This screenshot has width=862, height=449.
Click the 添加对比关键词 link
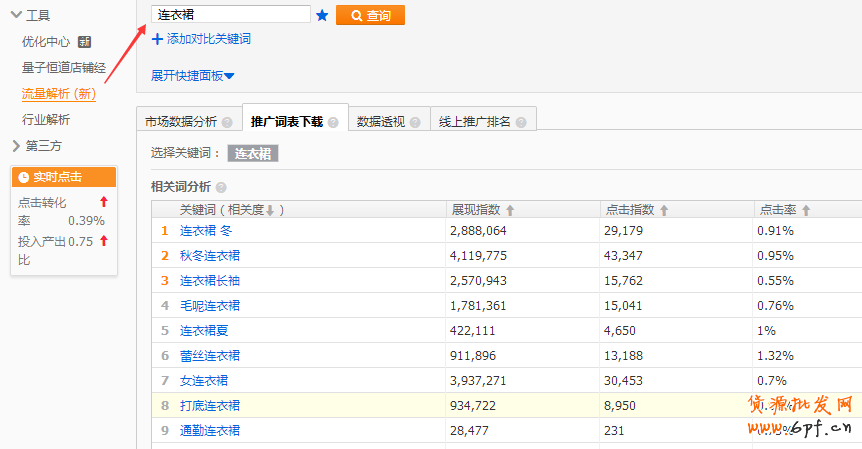[208, 39]
